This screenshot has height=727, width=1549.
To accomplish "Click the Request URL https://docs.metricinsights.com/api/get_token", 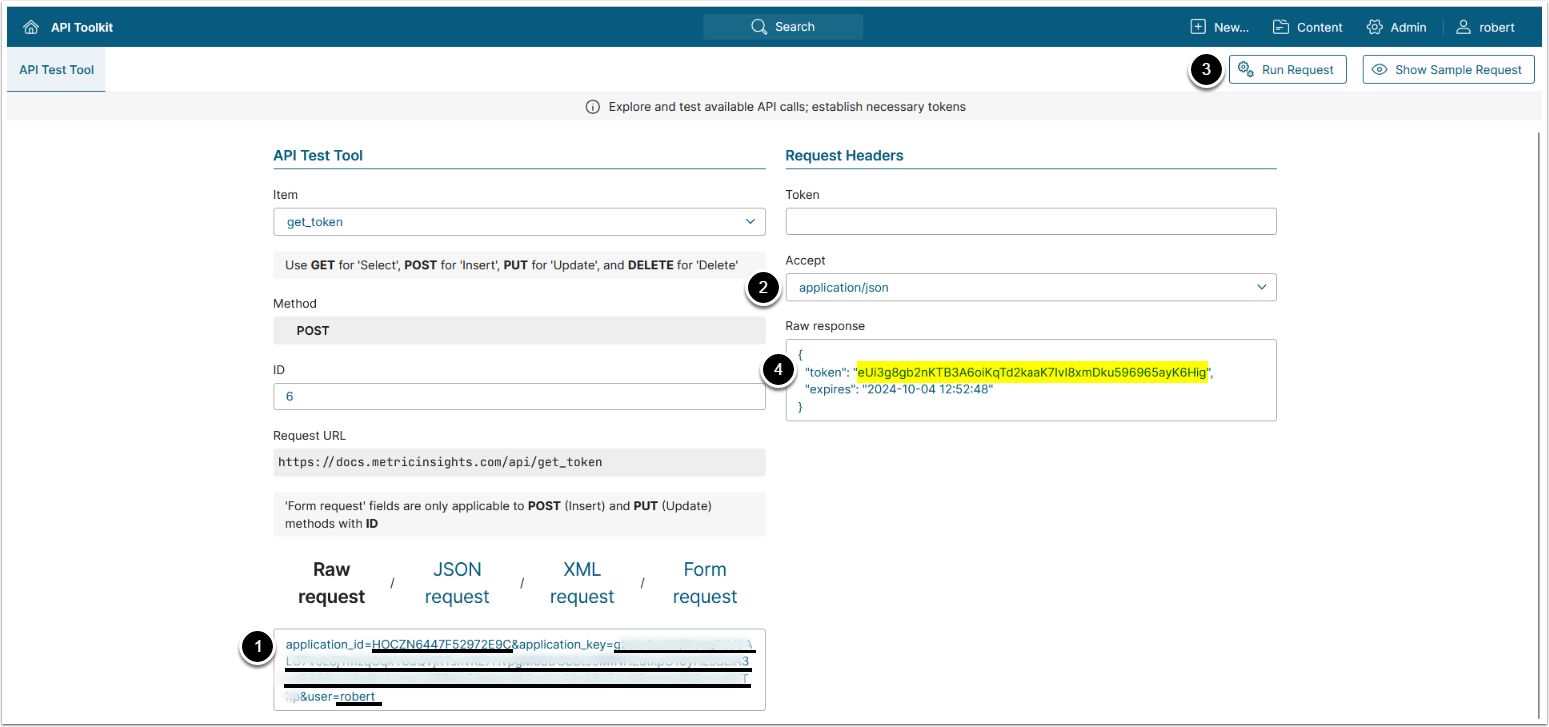I will pos(440,462).
